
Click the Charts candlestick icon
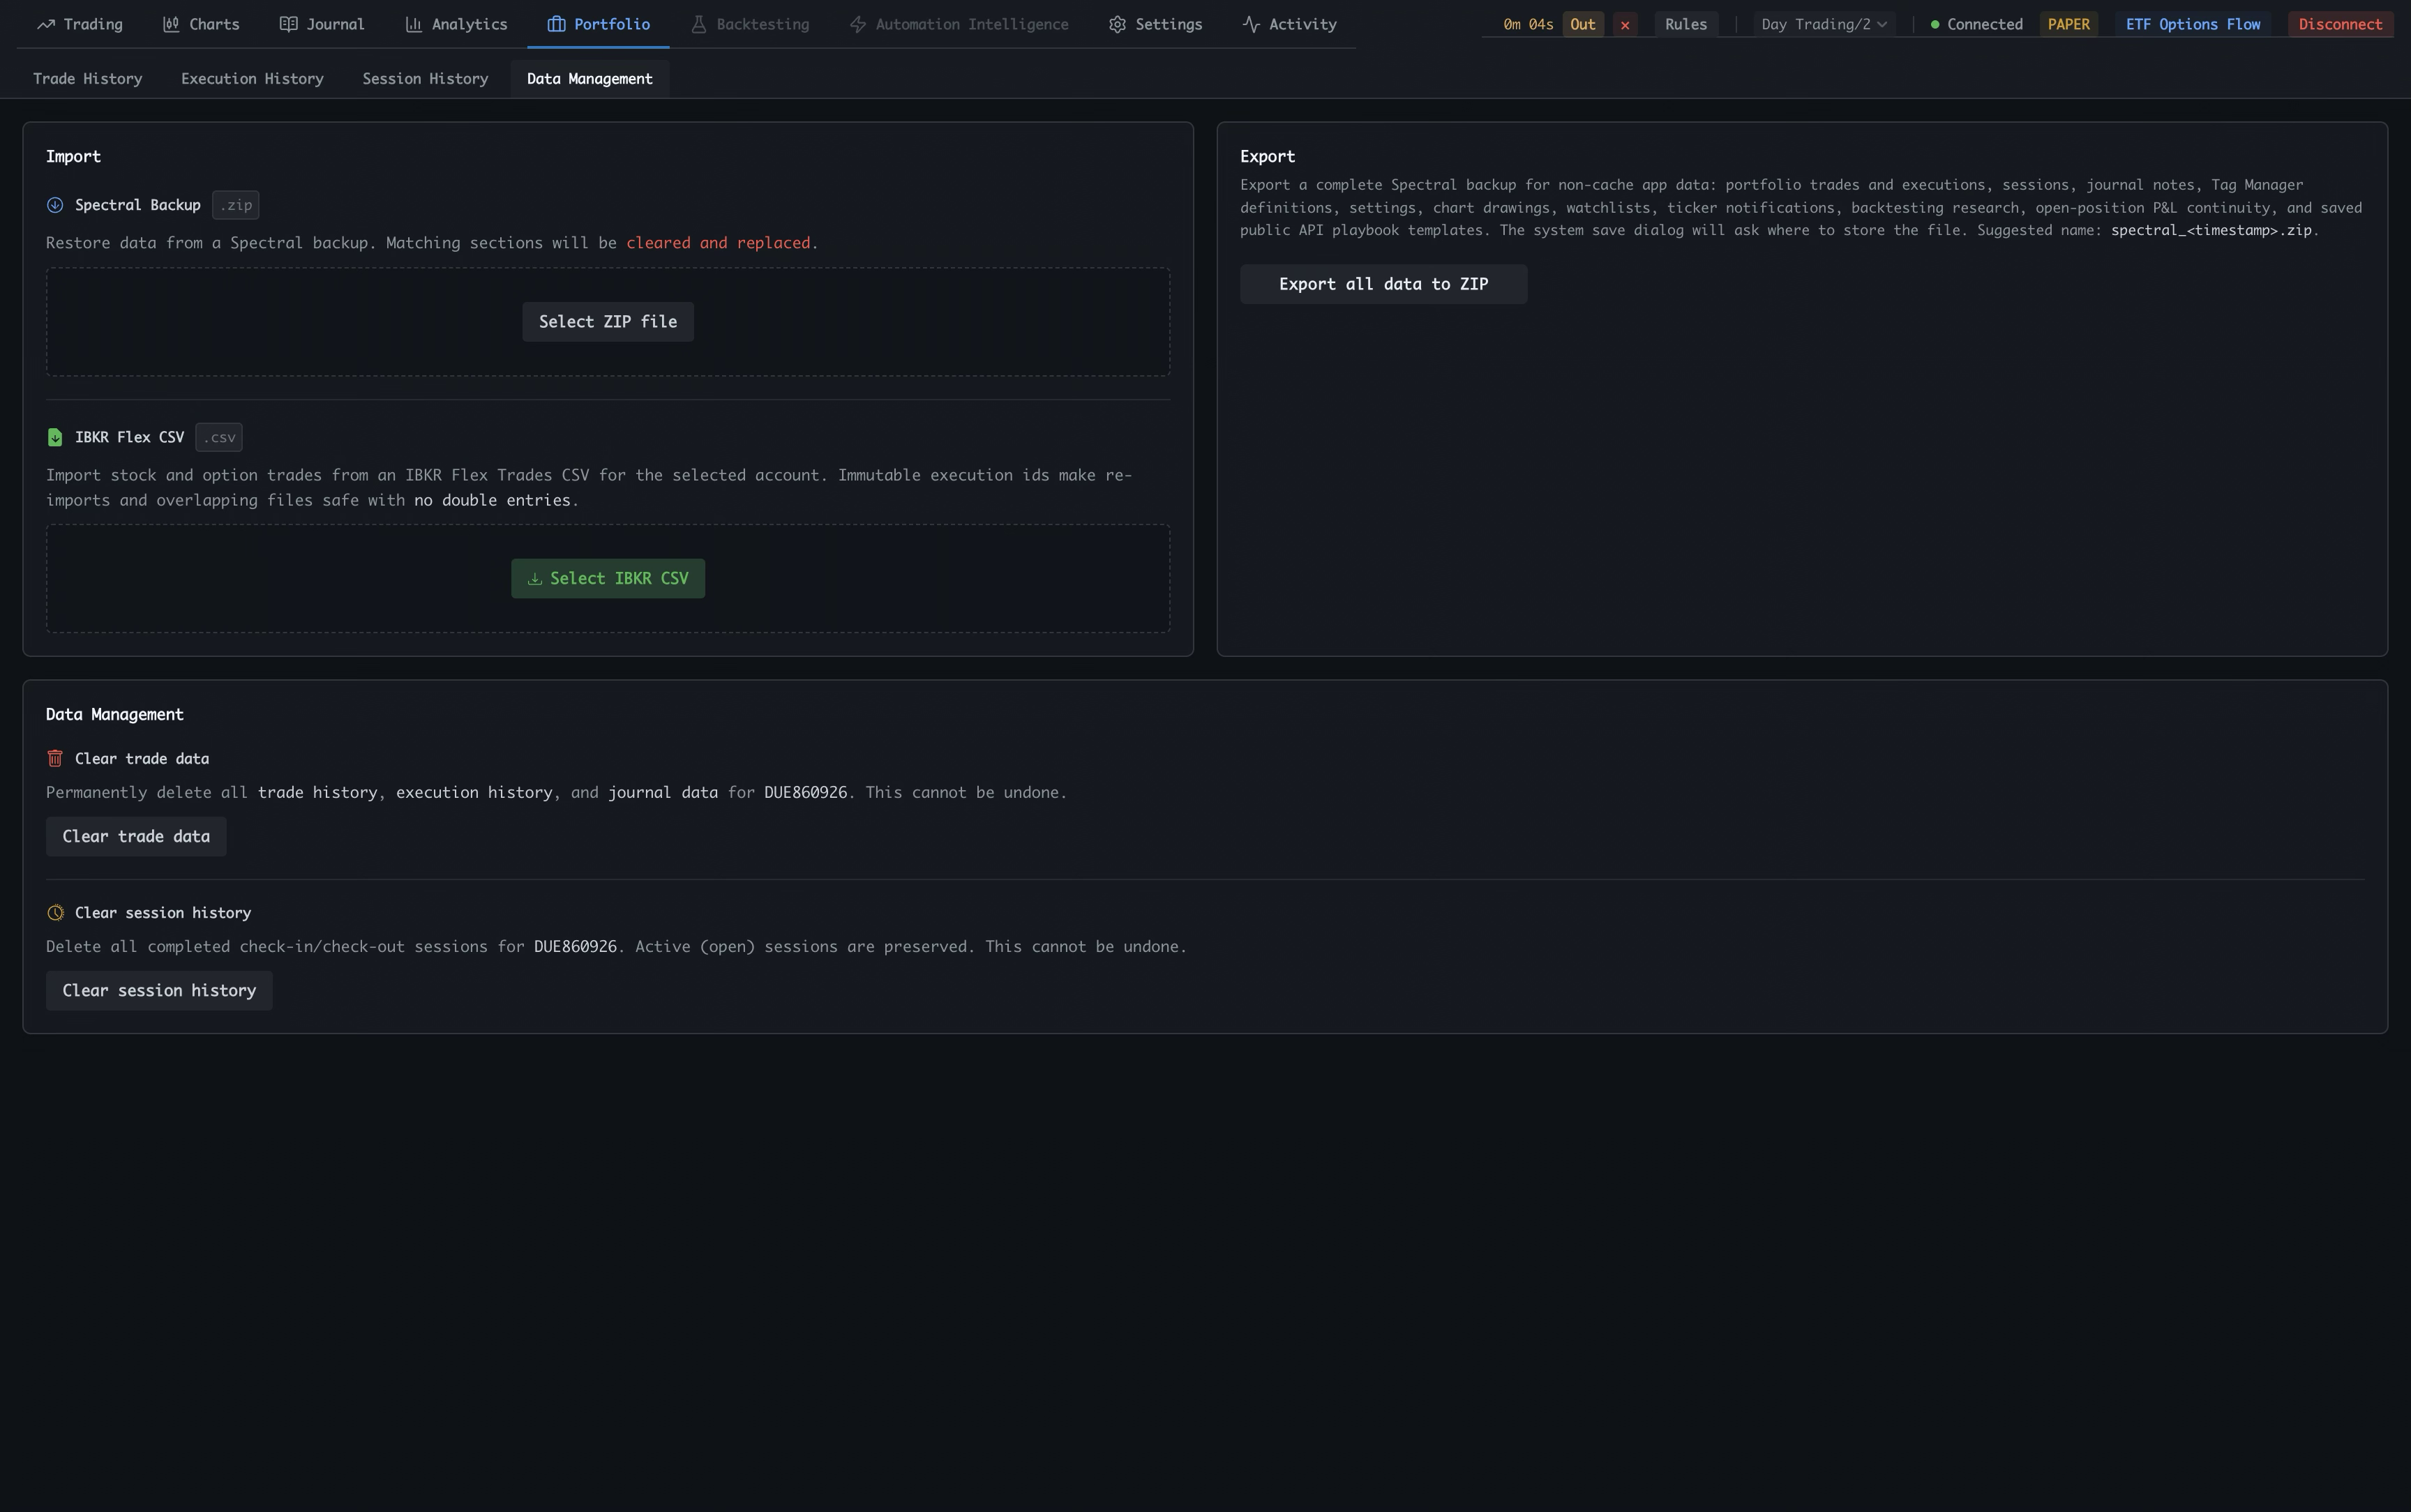(x=171, y=24)
